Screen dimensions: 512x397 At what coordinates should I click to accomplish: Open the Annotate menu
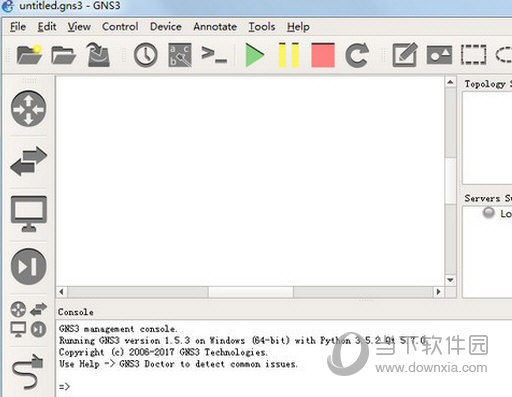(215, 27)
